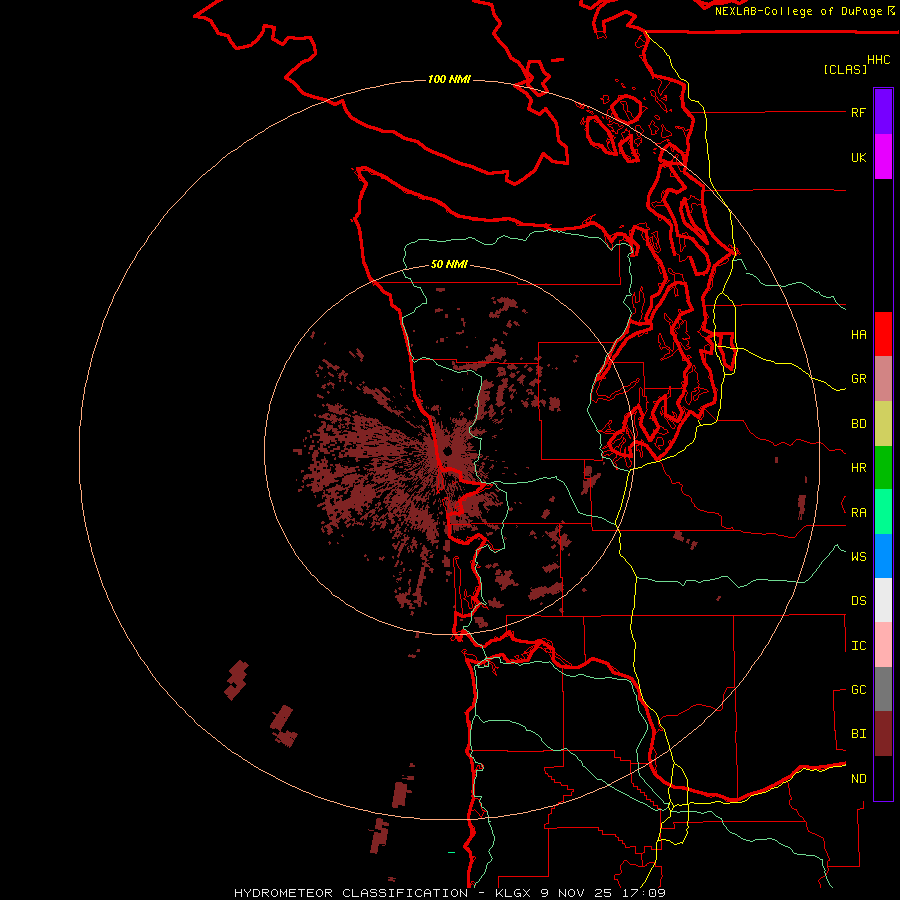Screen dimensions: 900x900
Task: Click the "HHC" product code text
Action: (878, 60)
